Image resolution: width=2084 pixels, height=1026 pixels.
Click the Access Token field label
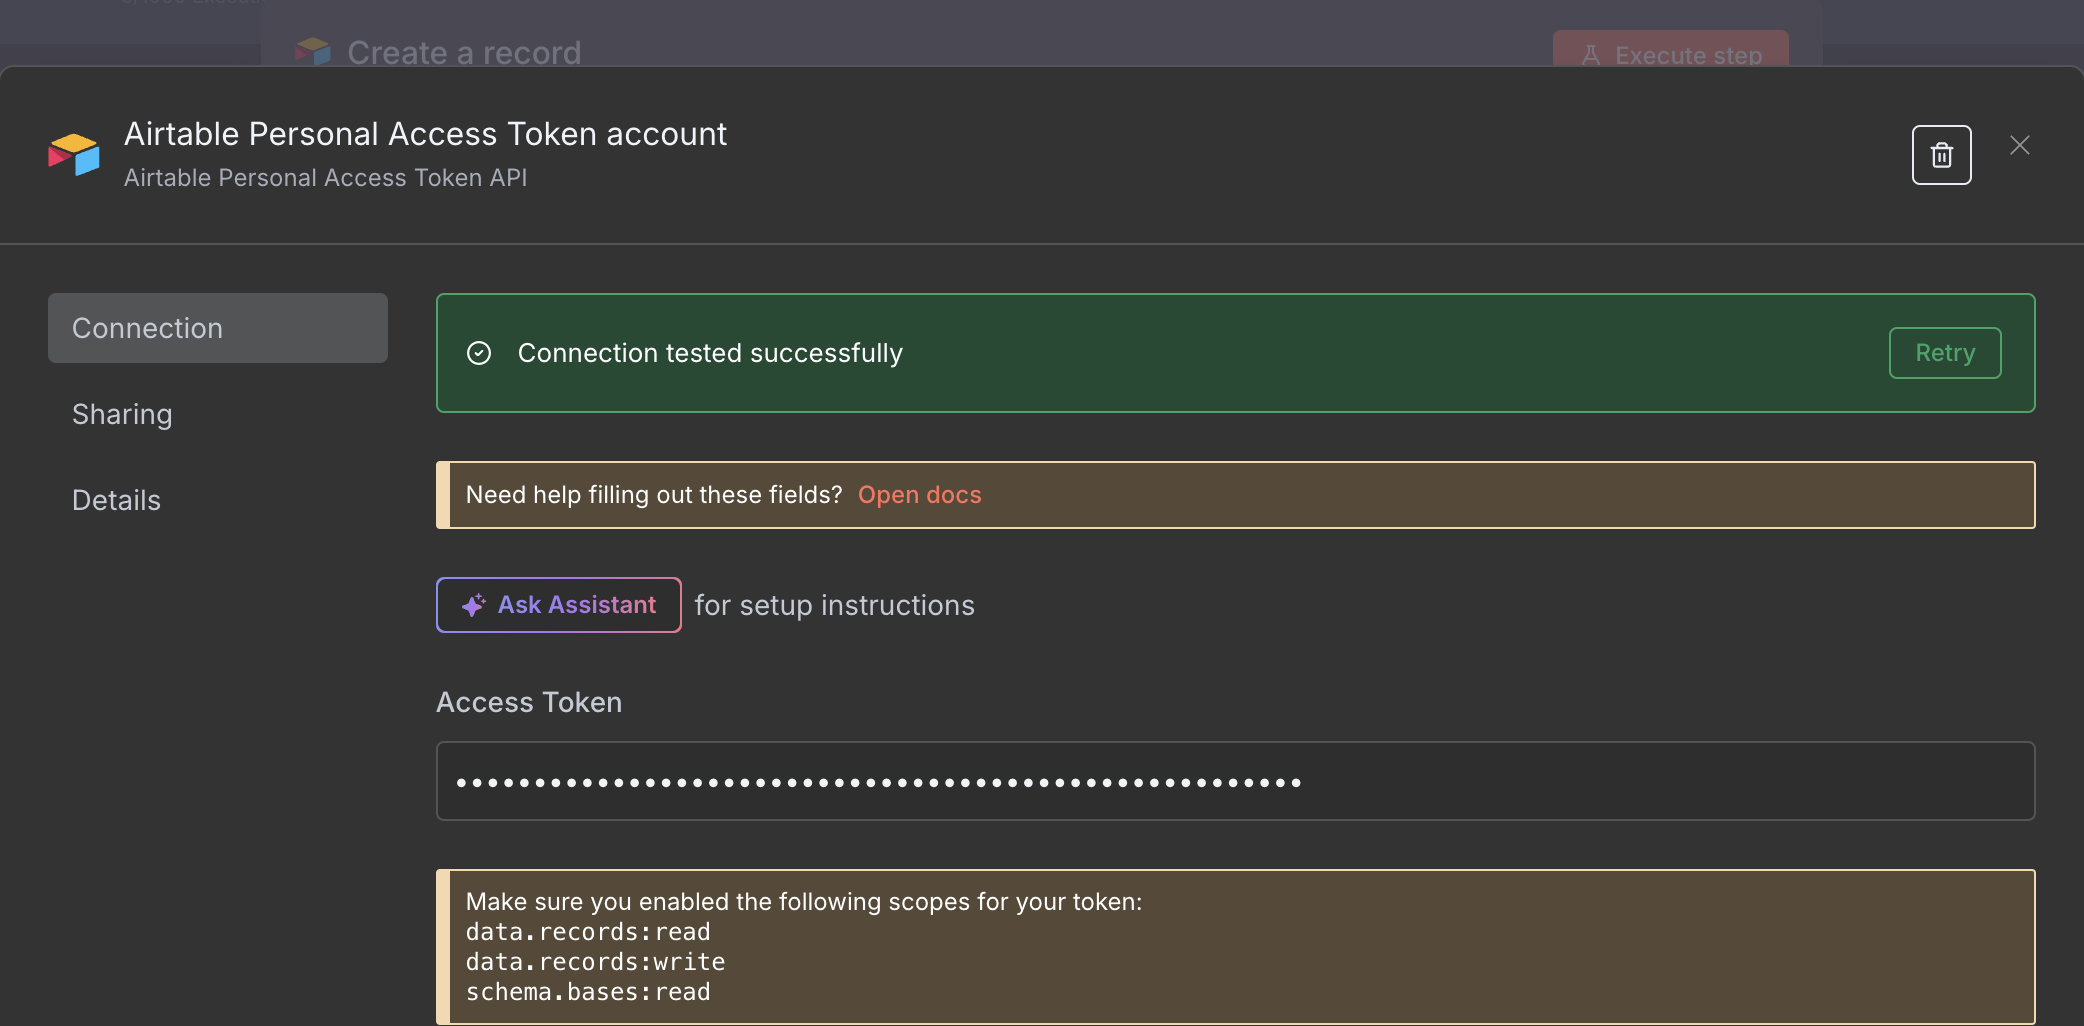529,702
